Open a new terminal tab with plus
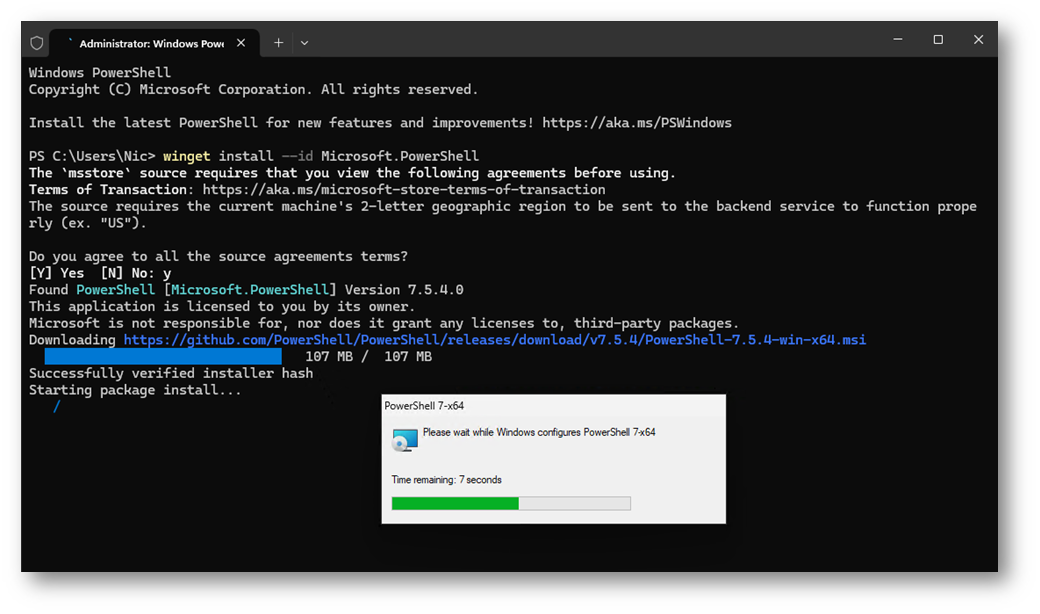Viewport: 1040px width, 614px height. point(279,43)
